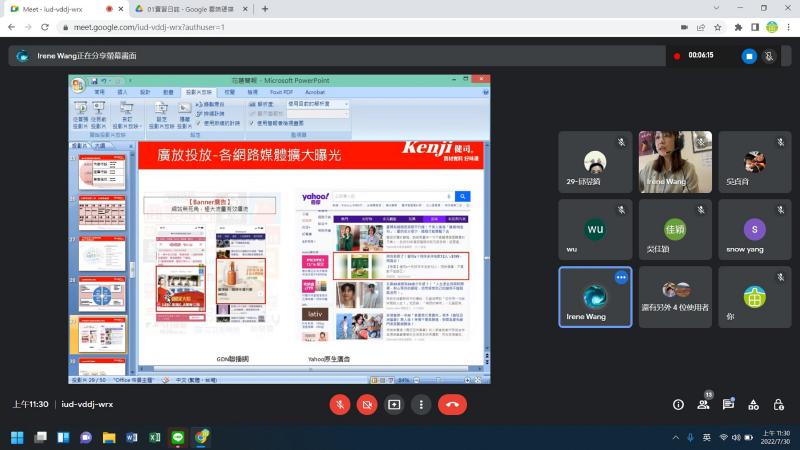
Task: Click the slide's vertical scrollbar
Action: tap(487, 245)
